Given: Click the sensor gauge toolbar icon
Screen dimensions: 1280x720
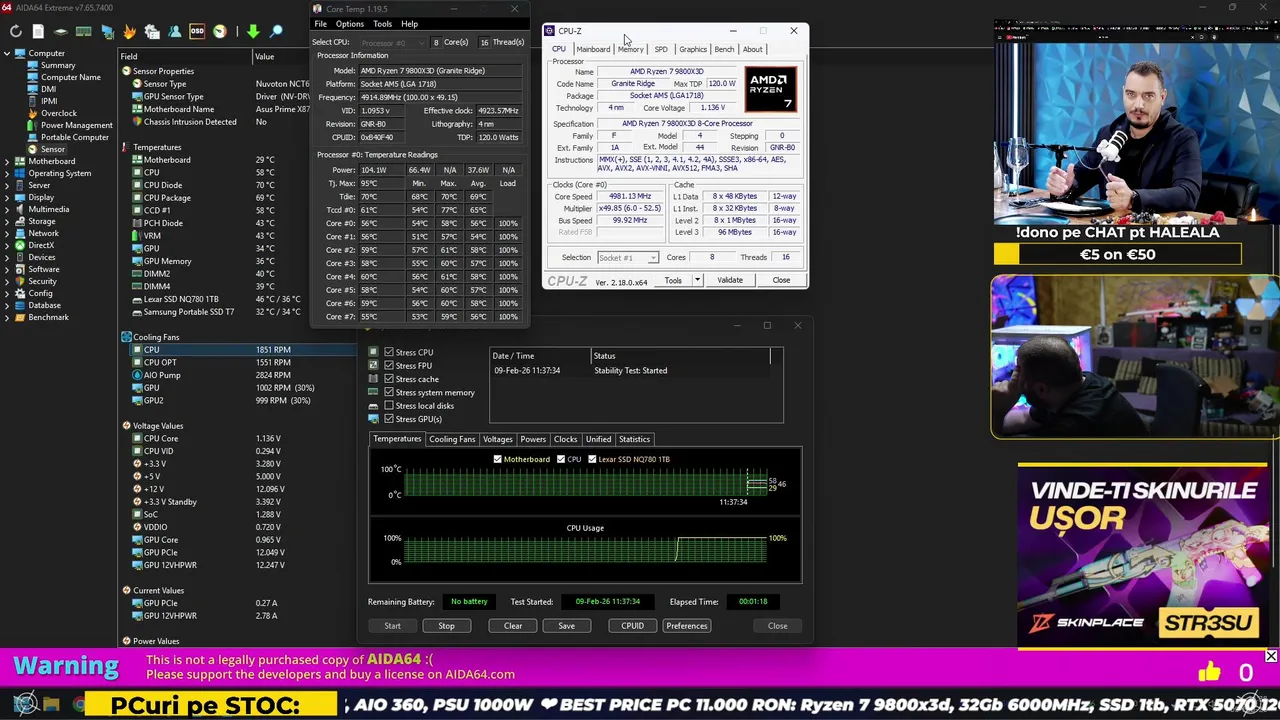Looking at the screenshot, I should coord(220,31).
